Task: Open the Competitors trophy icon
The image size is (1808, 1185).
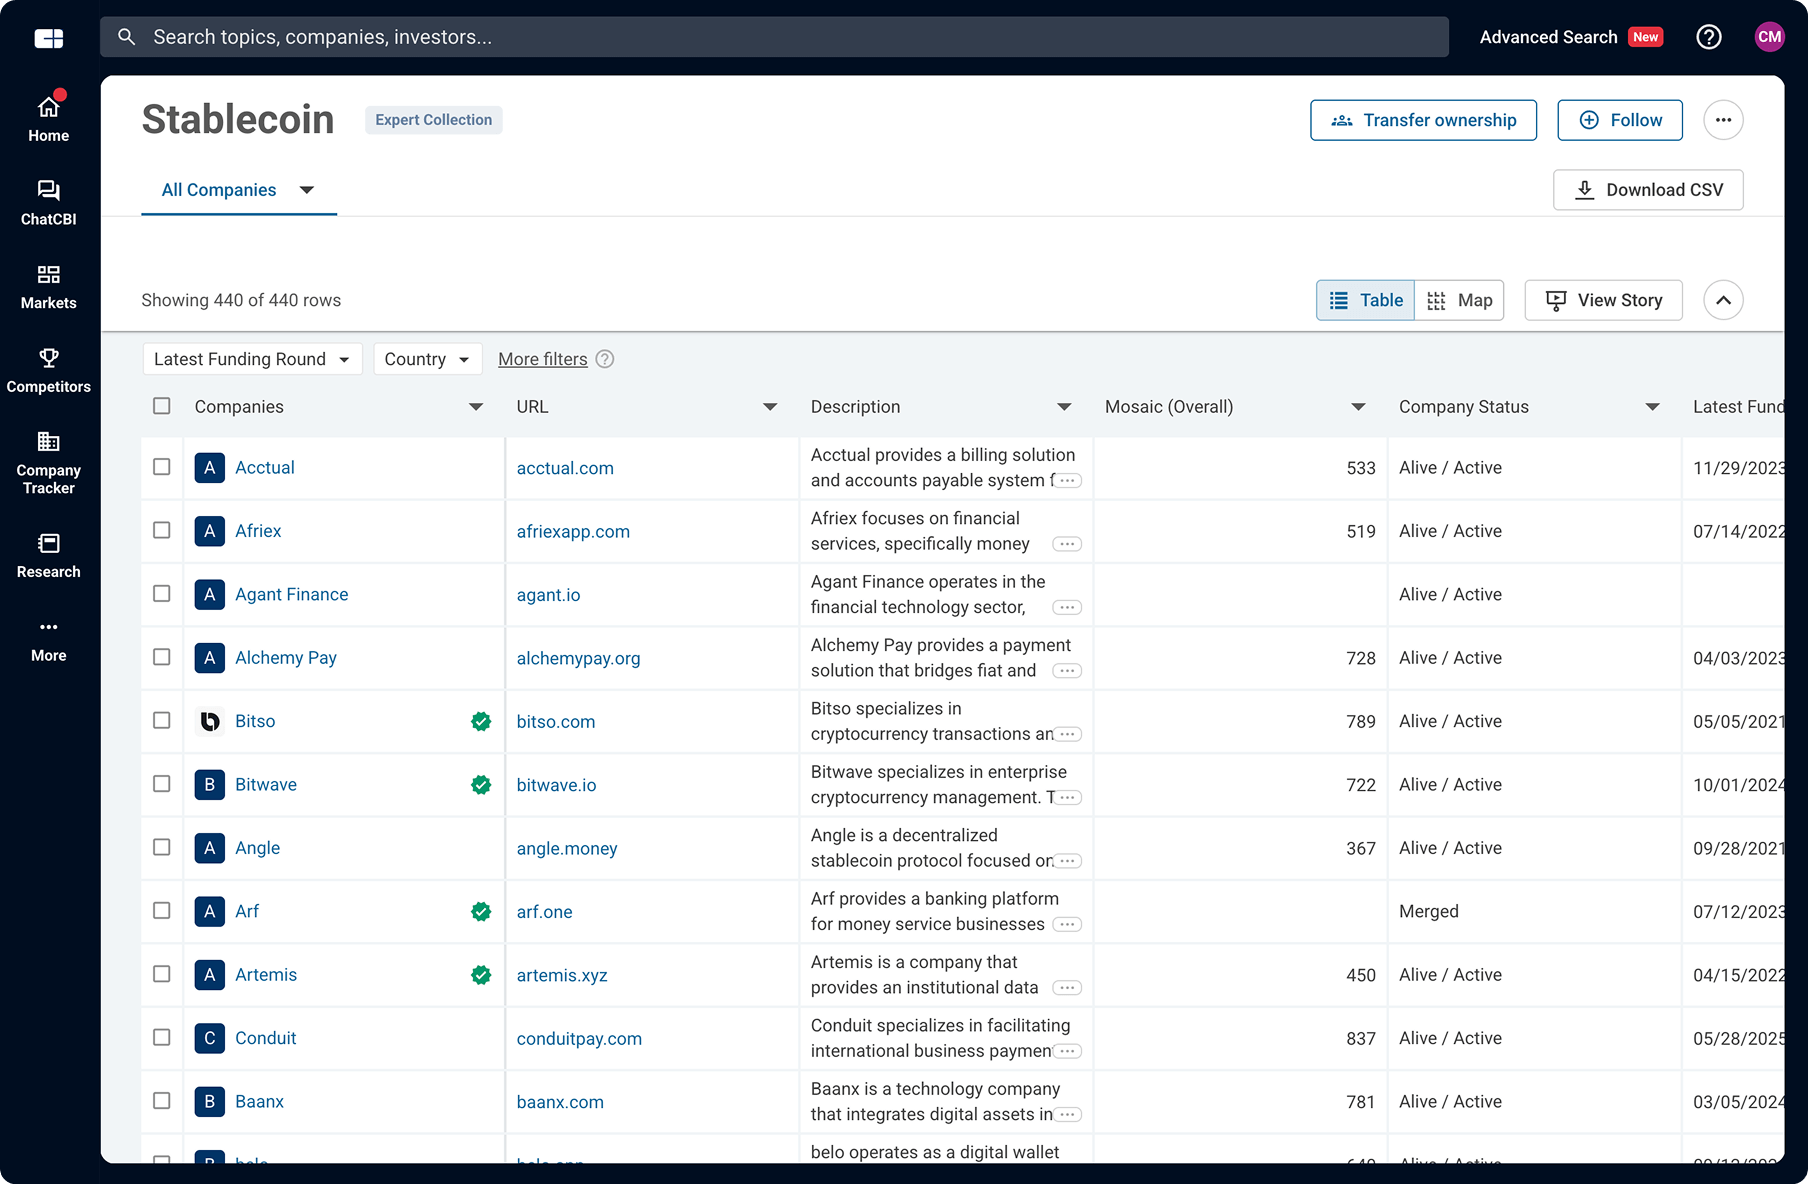Action: pos(48,358)
